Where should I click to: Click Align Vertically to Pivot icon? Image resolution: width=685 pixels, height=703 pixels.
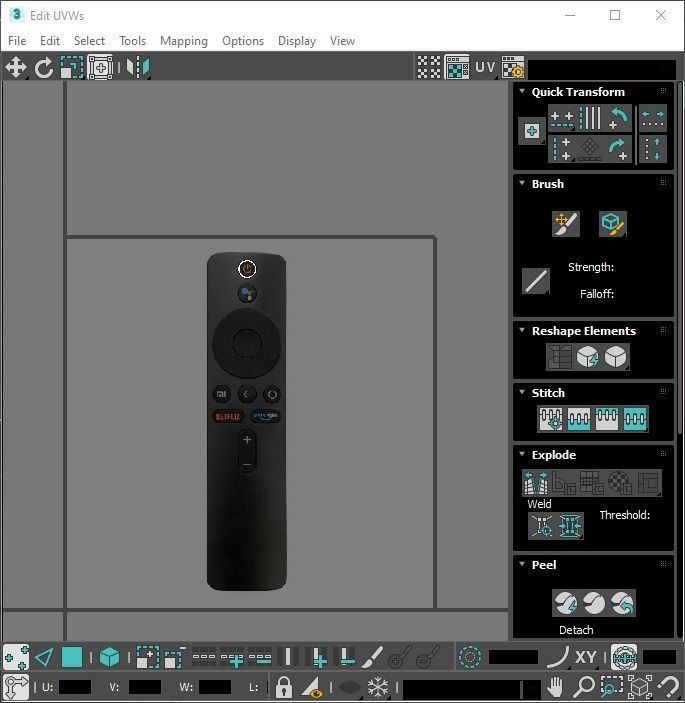(562, 149)
